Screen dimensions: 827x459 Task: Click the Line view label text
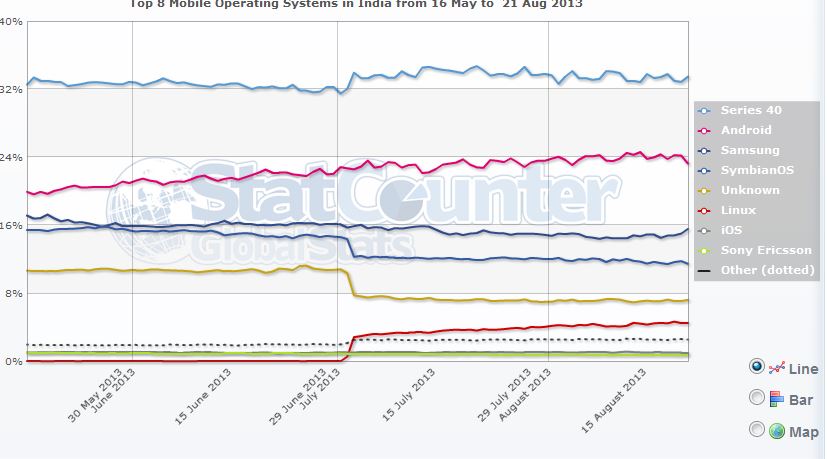tap(803, 369)
